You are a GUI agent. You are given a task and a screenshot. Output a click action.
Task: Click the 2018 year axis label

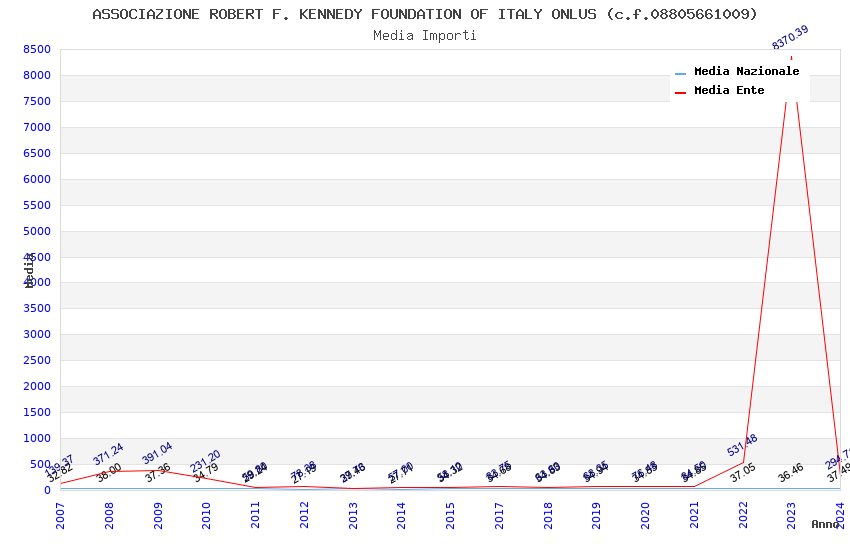(548, 515)
